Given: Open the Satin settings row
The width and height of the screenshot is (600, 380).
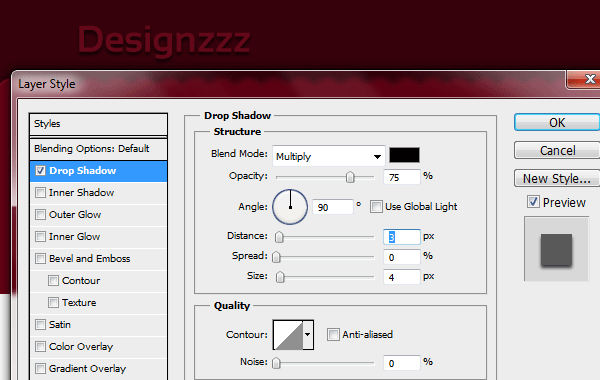Looking at the screenshot, I should click(98, 325).
